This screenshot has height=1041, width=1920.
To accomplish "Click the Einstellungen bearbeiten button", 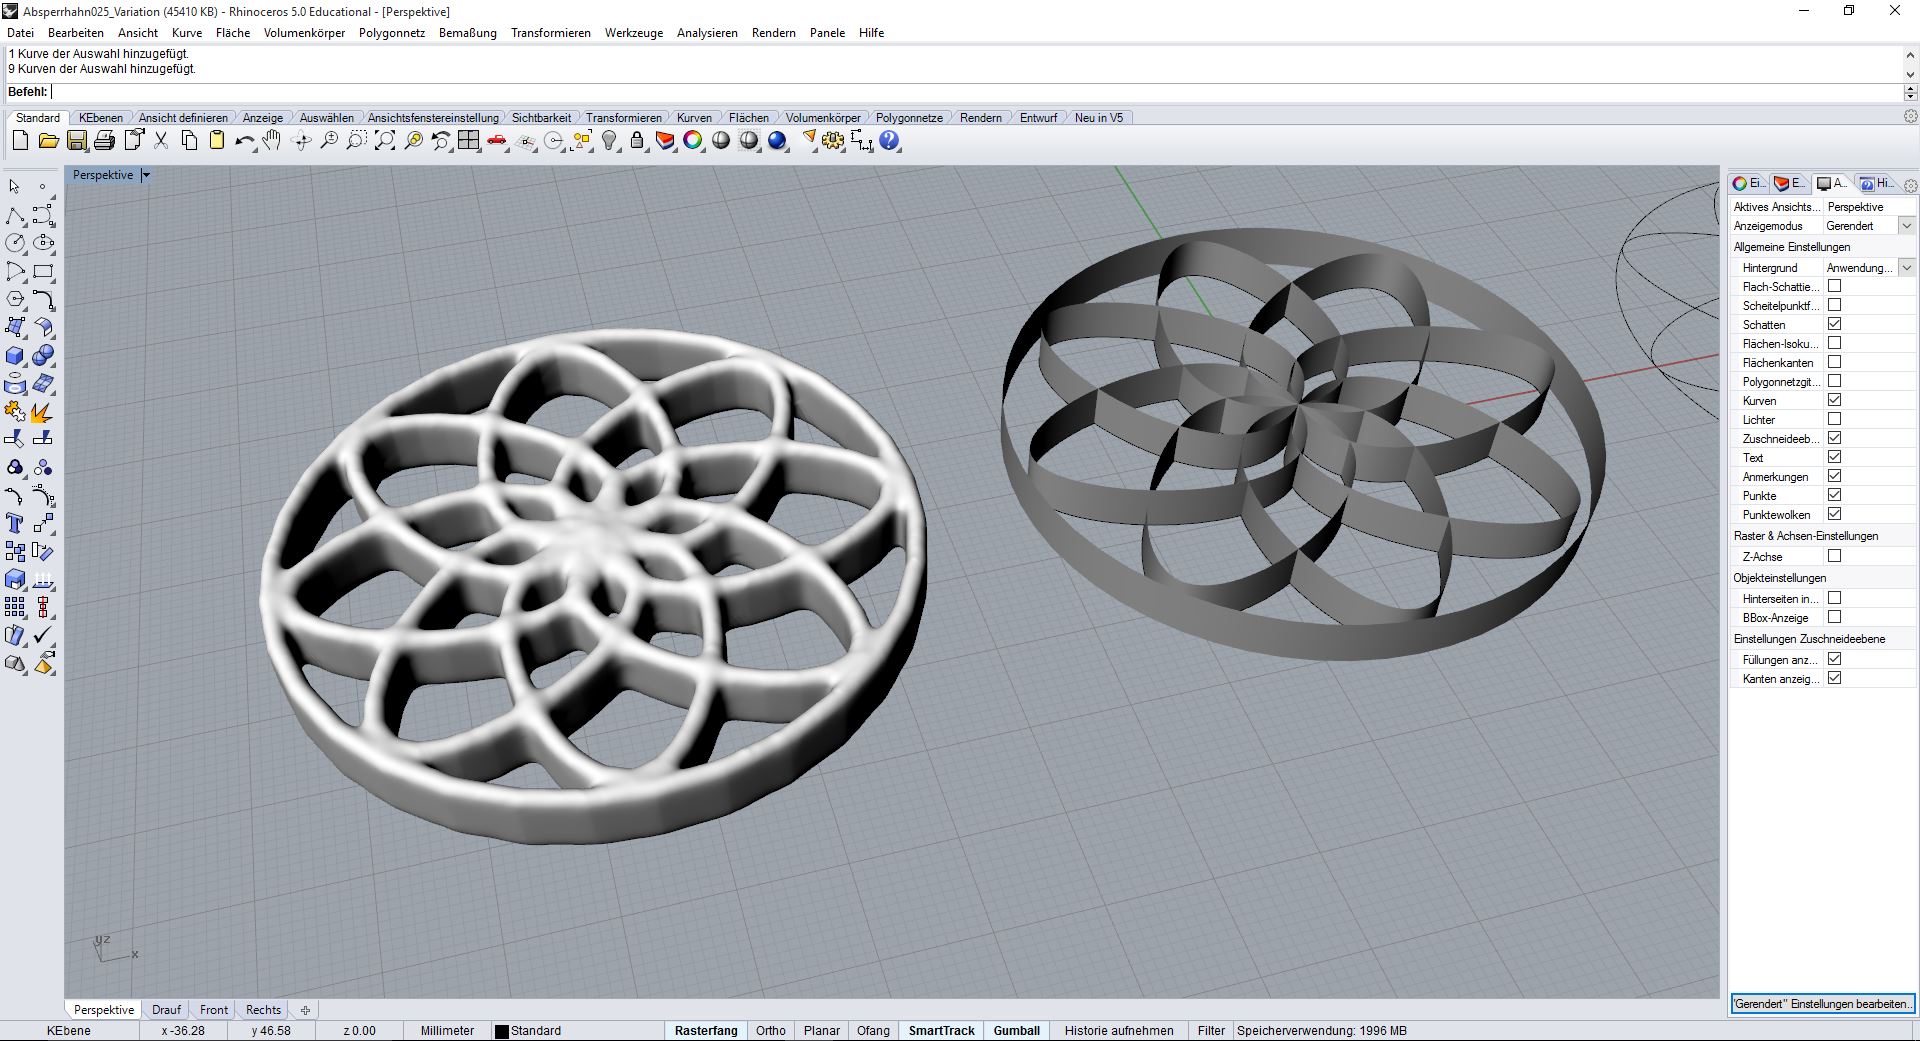I will pyautogui.click(x=1821, y=1004).
